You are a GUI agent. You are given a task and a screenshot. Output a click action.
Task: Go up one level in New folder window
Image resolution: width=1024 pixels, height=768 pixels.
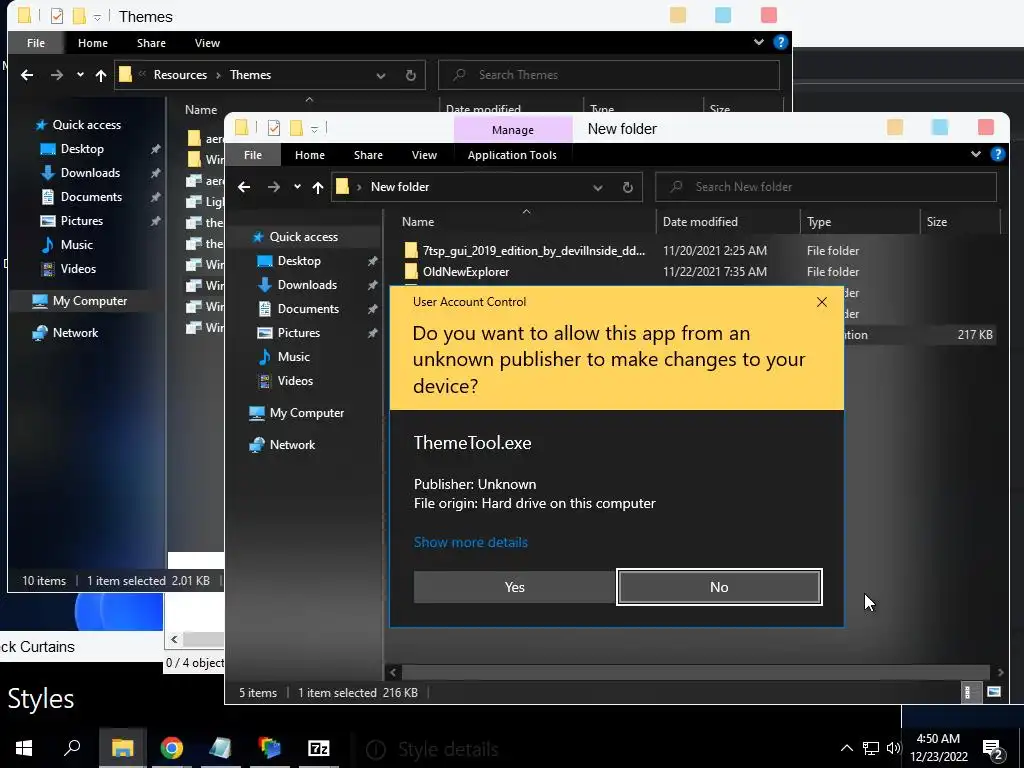click(318, 187)
